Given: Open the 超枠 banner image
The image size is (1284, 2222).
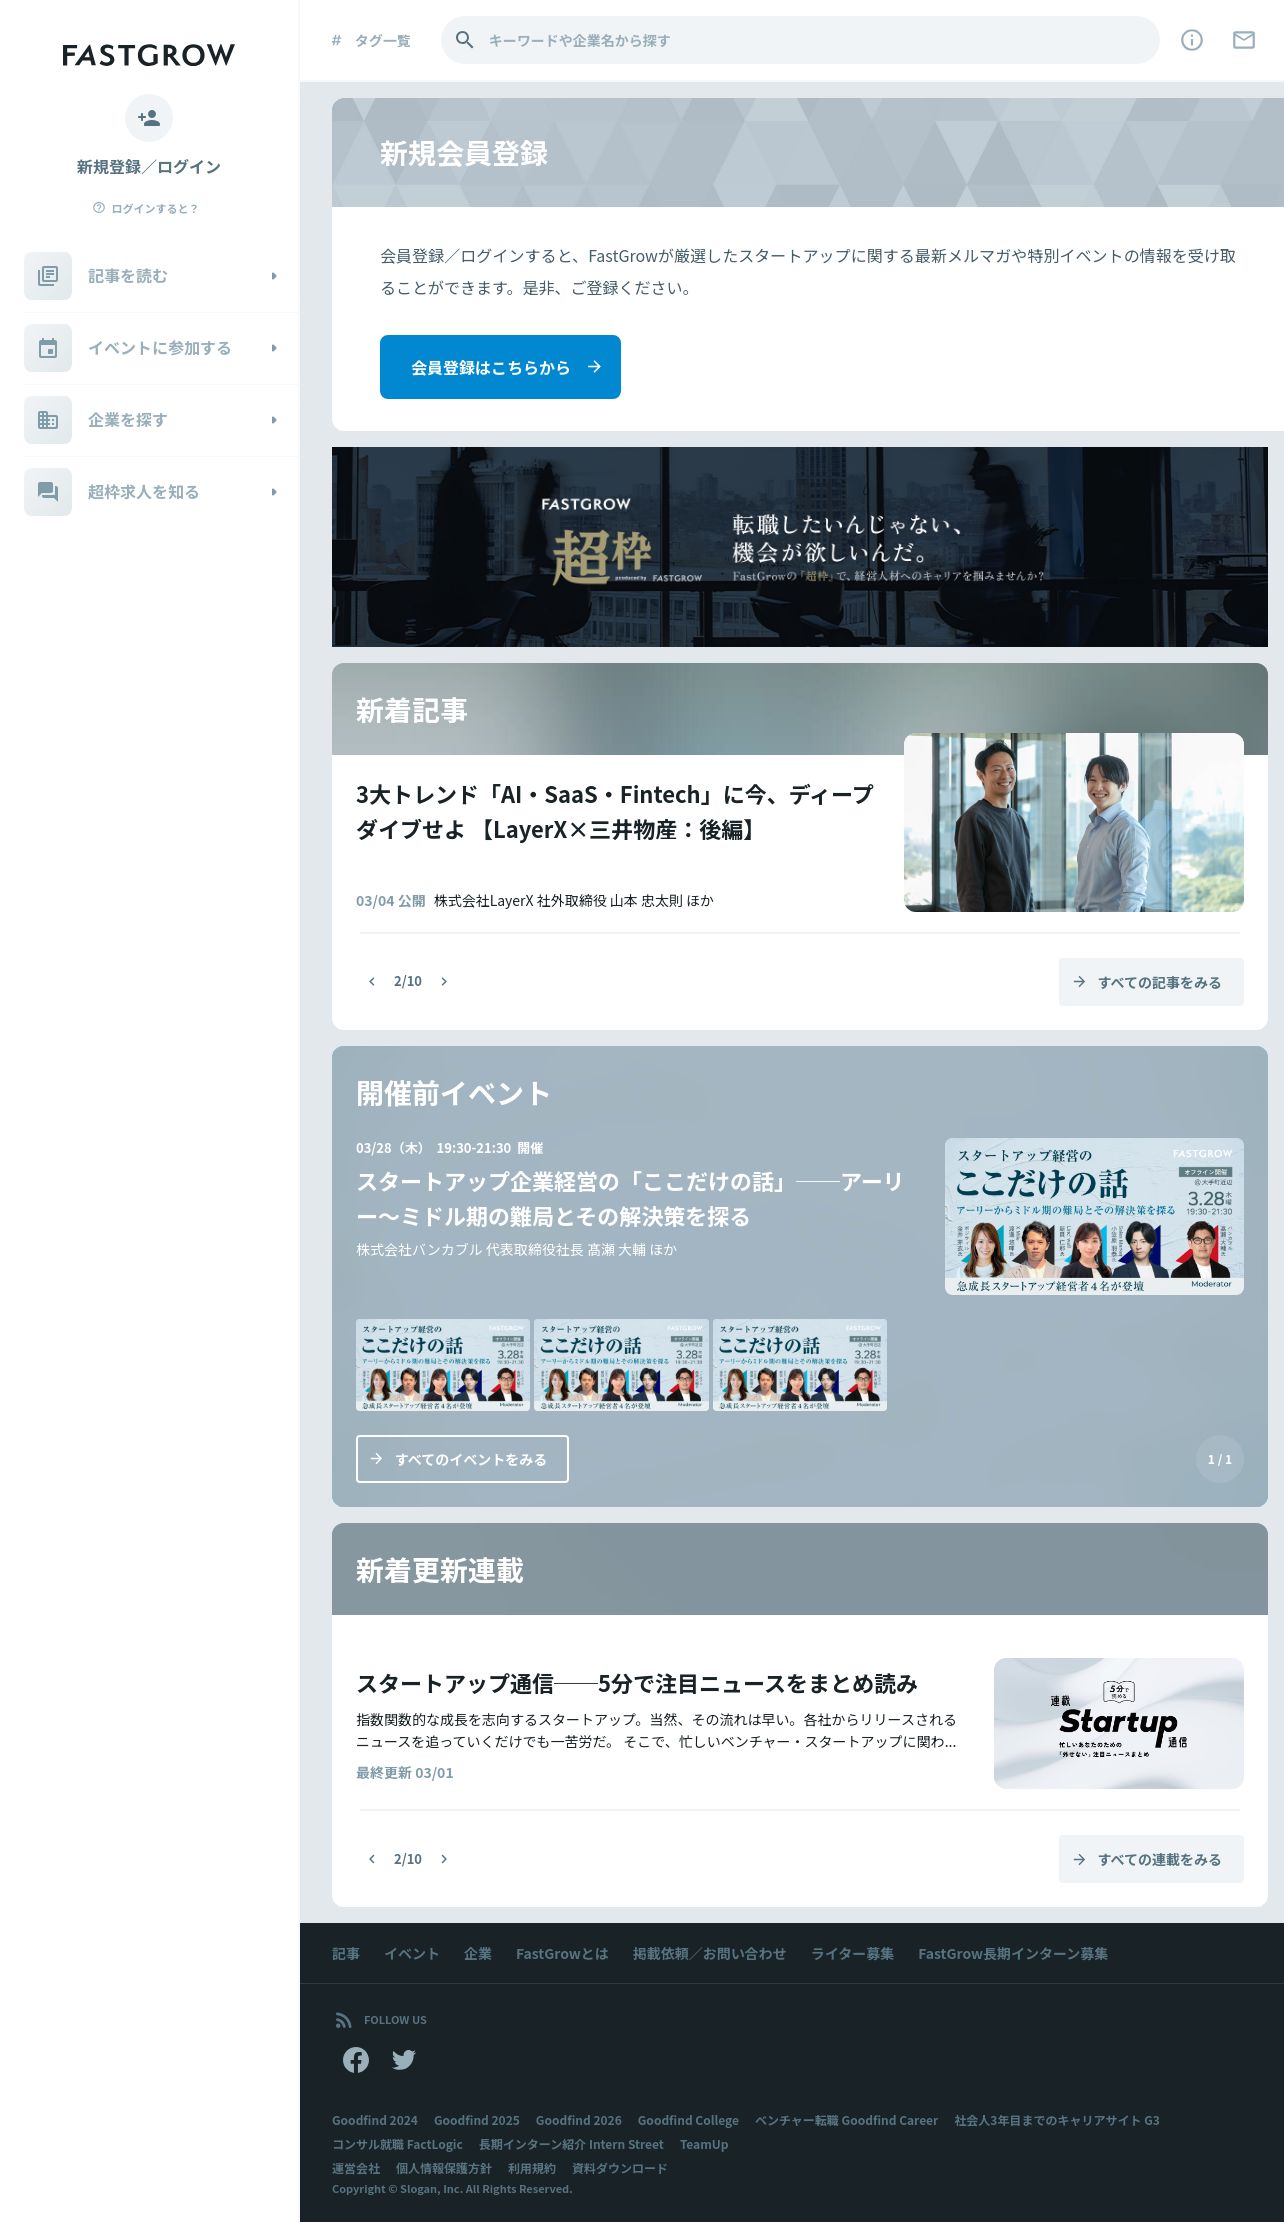Looking at the screenshot, I should tap(800, 547).
